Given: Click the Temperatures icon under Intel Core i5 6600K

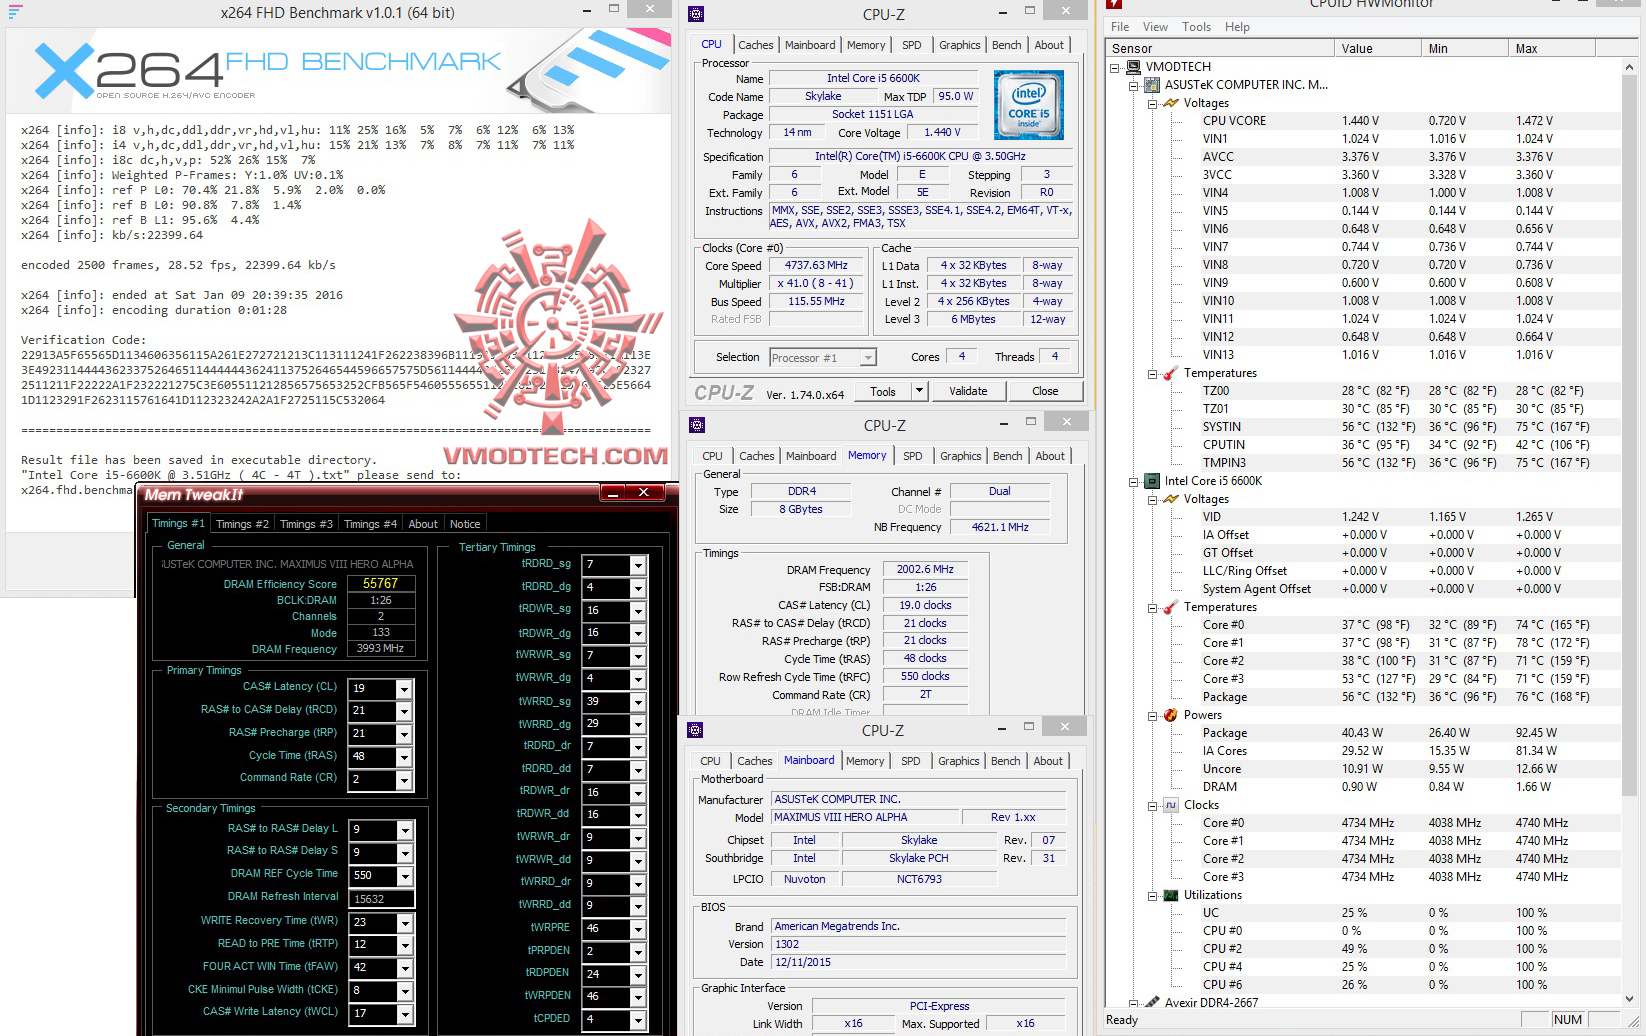Looking at the screenshot, I should click(x=1168, y=607).
